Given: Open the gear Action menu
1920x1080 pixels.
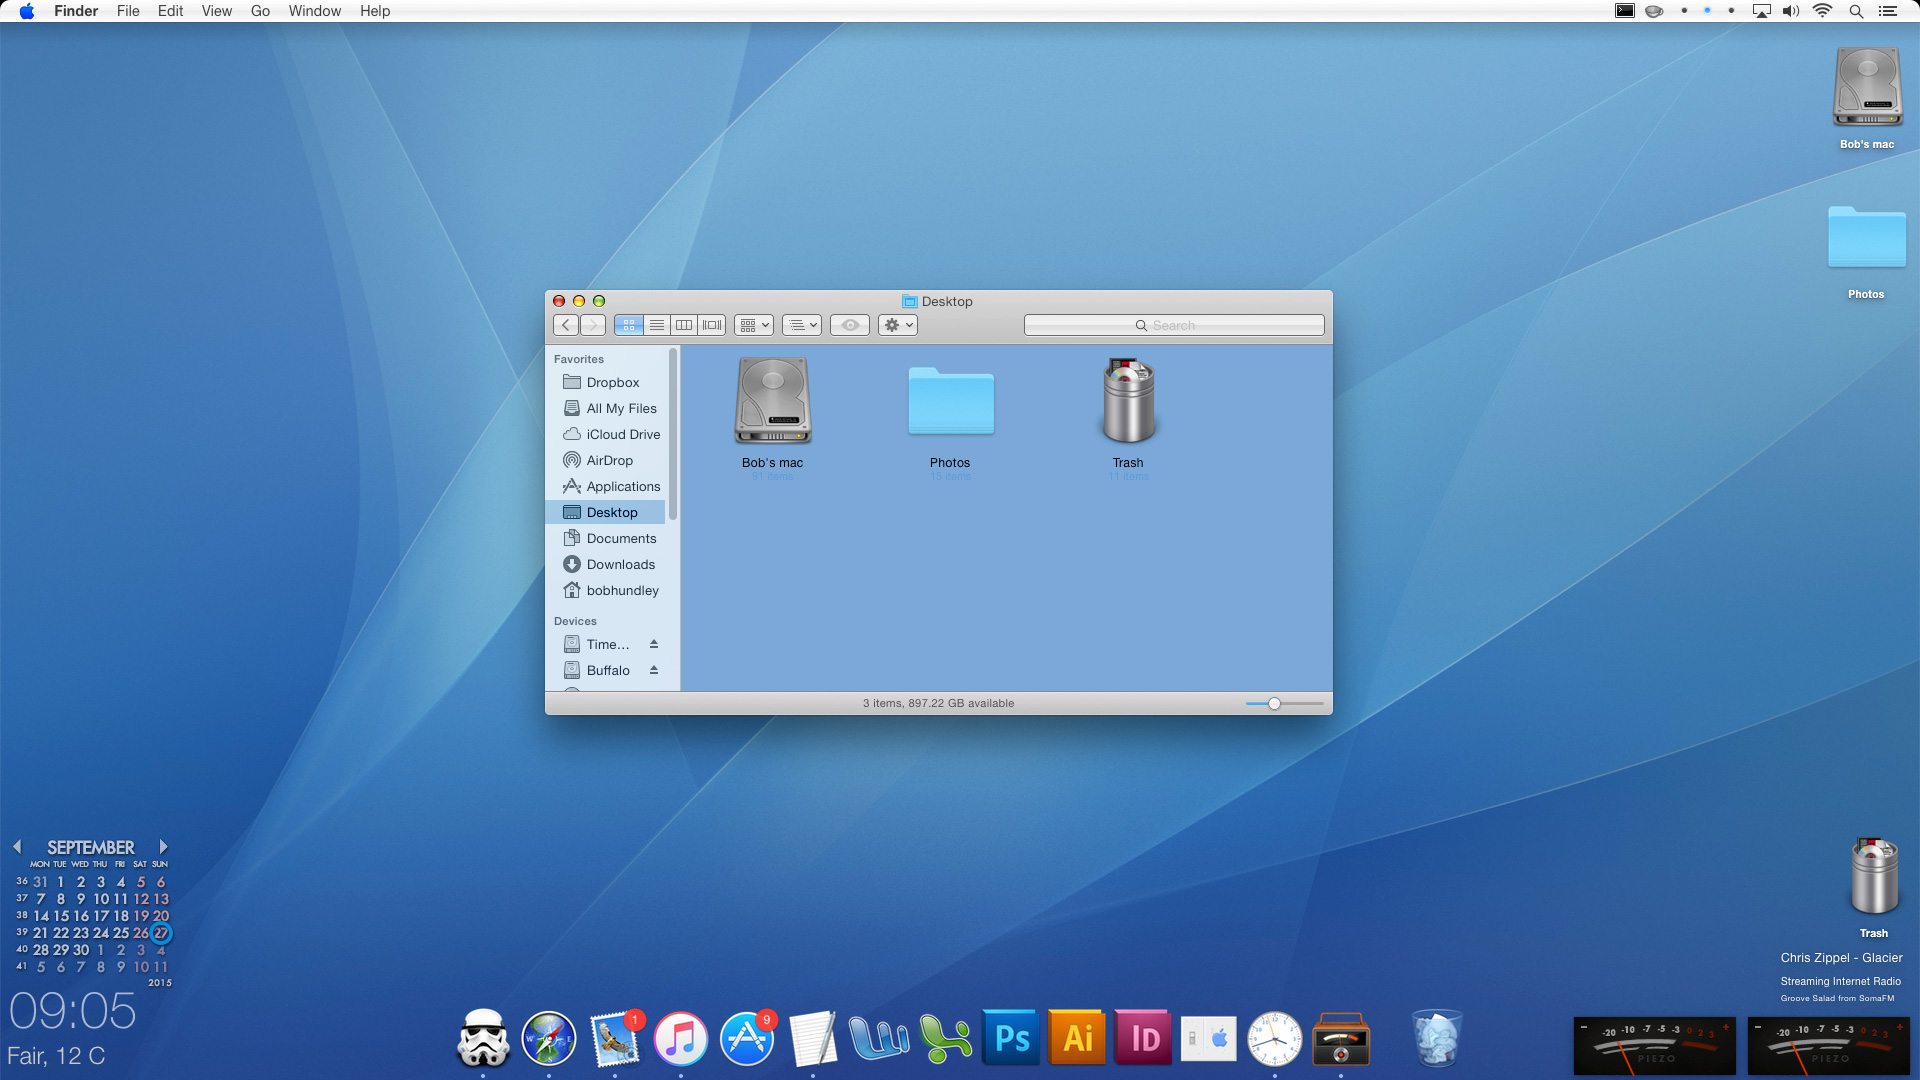Looking at the screenshot, I should (898, 325).
